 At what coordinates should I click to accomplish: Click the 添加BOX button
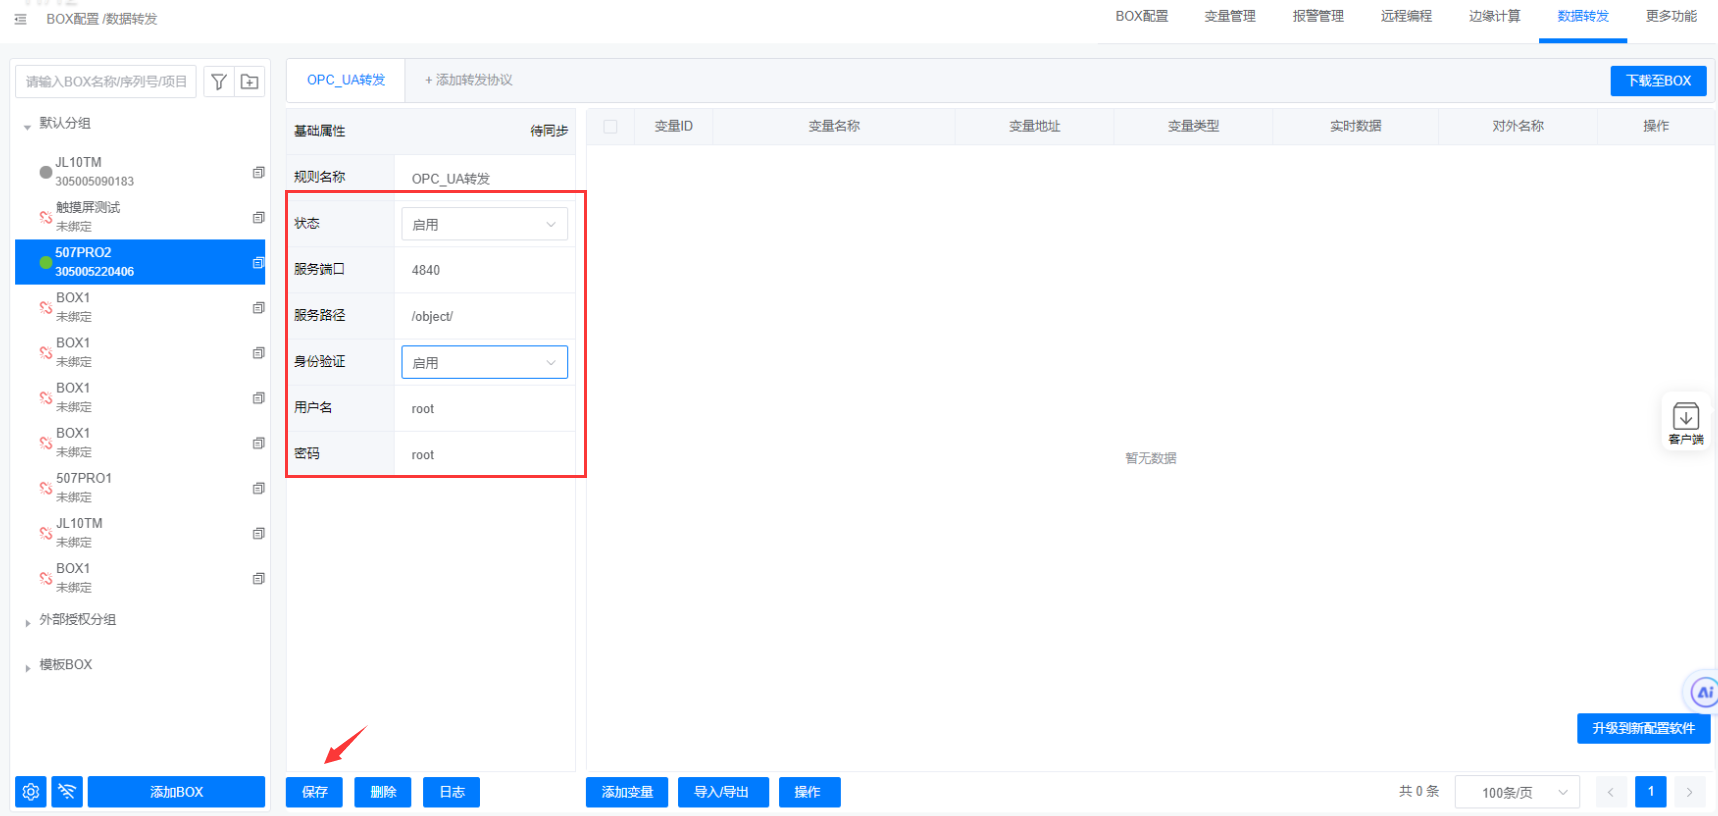coord(176,792)
